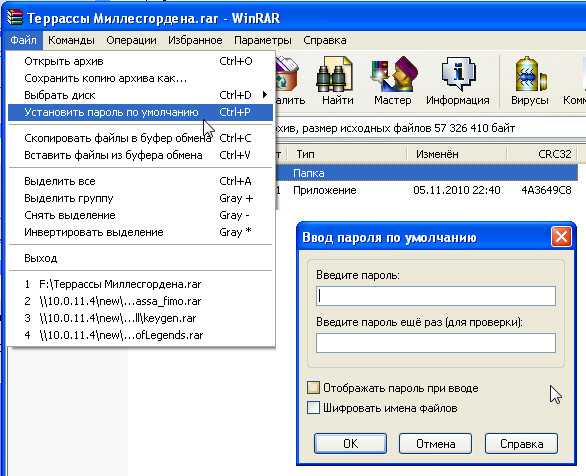
Task: Select the 'Приложение' row in file list
Action: 427,190
